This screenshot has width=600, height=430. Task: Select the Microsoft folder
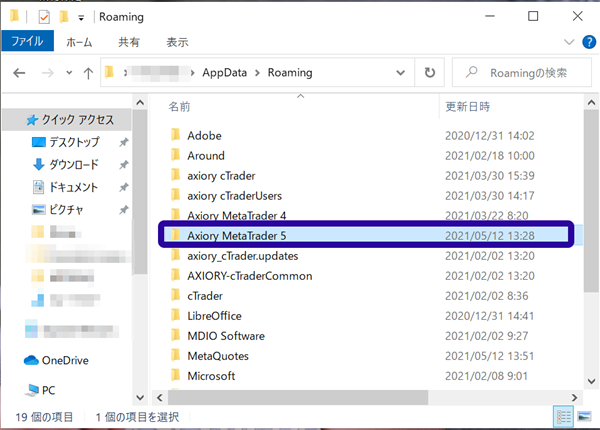pos(211,376)
